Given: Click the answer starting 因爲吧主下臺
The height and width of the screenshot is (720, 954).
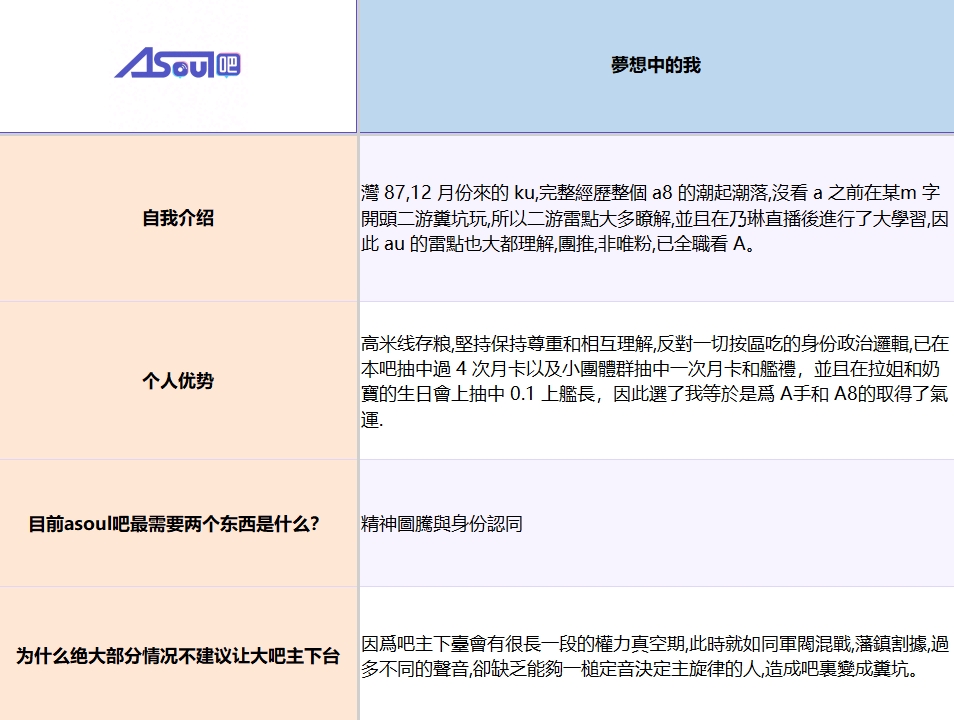Looking at the screenshot, I should pos(655,656).
